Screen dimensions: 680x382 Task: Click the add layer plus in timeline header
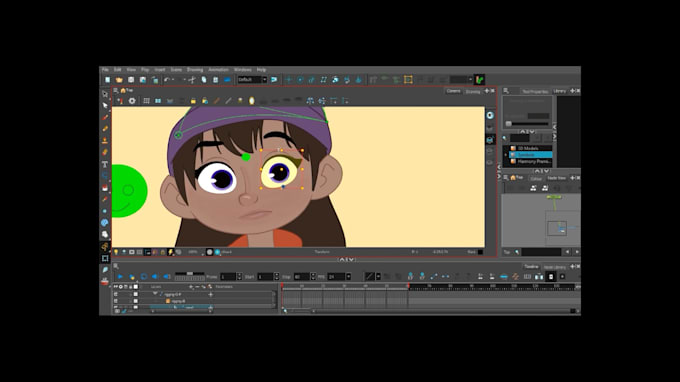pyautogui.click(x=191, y=287)
